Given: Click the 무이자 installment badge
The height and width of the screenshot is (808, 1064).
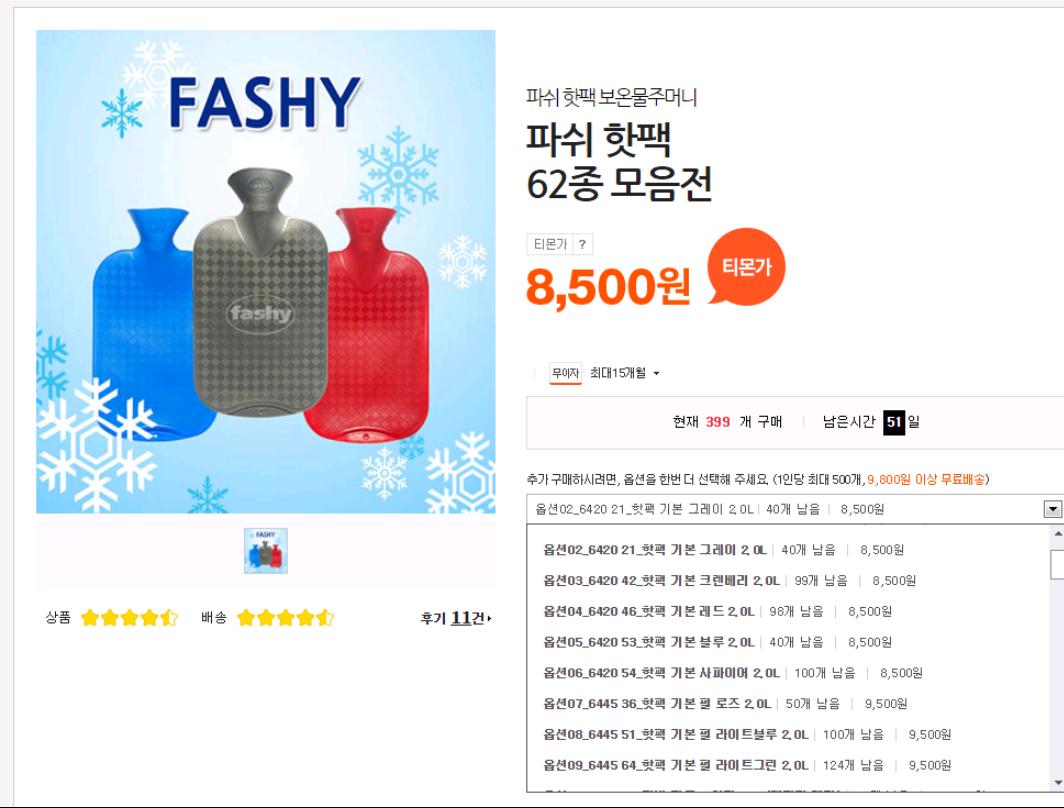Looking at the screenshot, I should click(x=567, y=374).
